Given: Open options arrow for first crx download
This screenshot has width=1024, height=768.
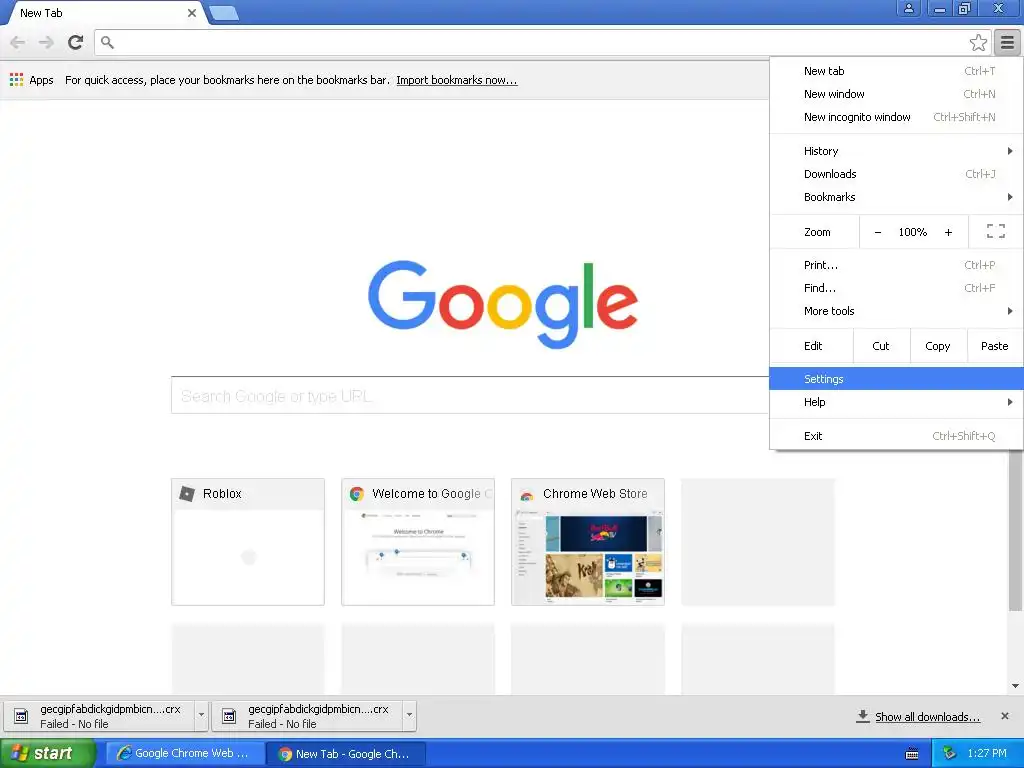Looking at the screenshot, I should coord(201,716).
